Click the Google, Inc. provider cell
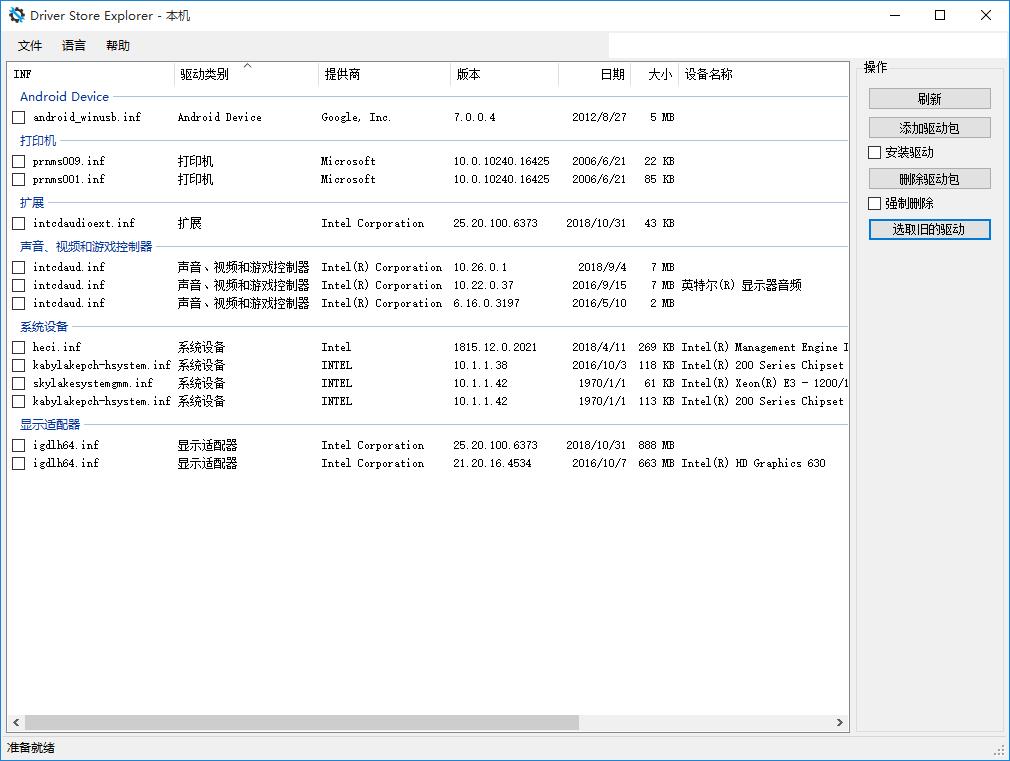 (x=356, y=117)
